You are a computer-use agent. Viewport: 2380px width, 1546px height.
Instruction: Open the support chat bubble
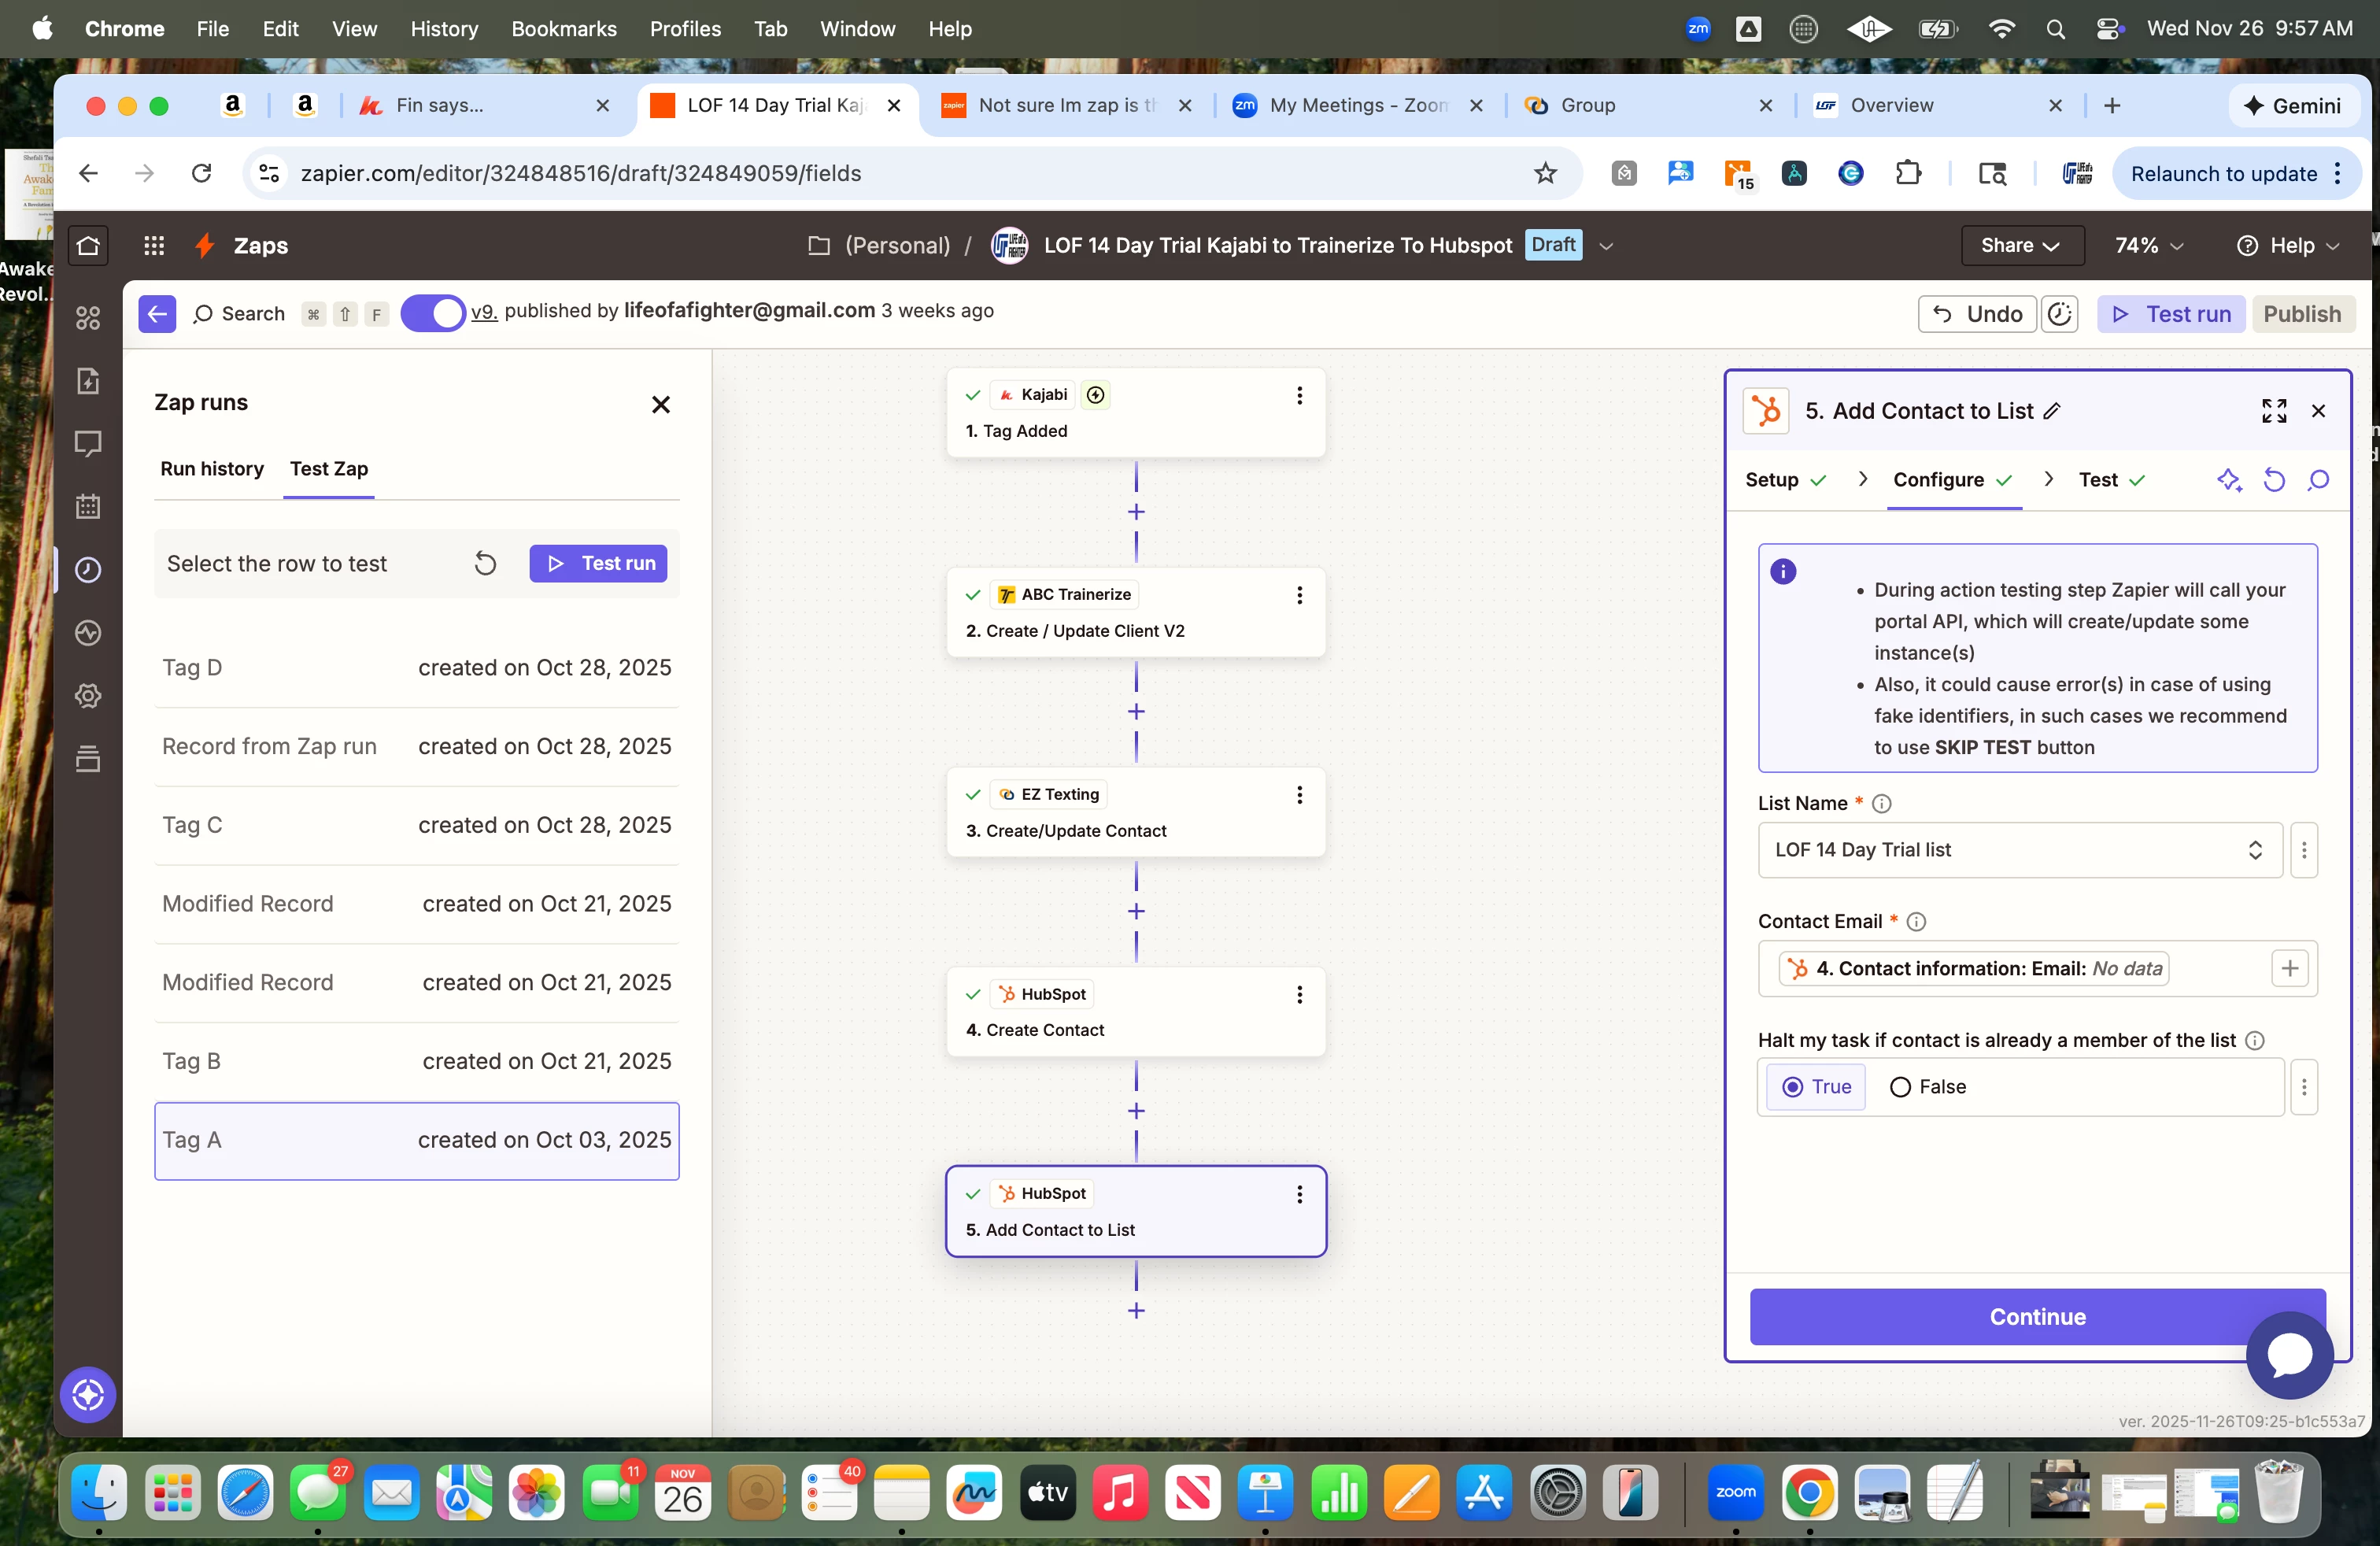2289,1354
